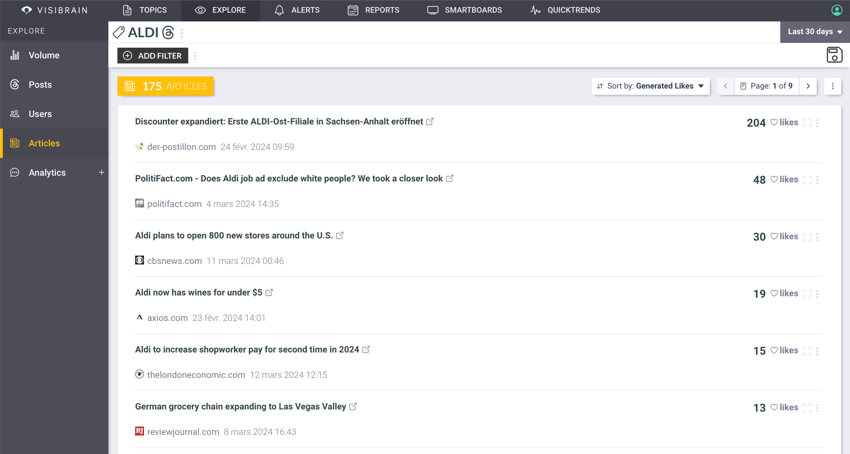Image resolution: width=850 pixels, height=454 pixels.
Task: Switch to the Explore tab
Action: 220,10
